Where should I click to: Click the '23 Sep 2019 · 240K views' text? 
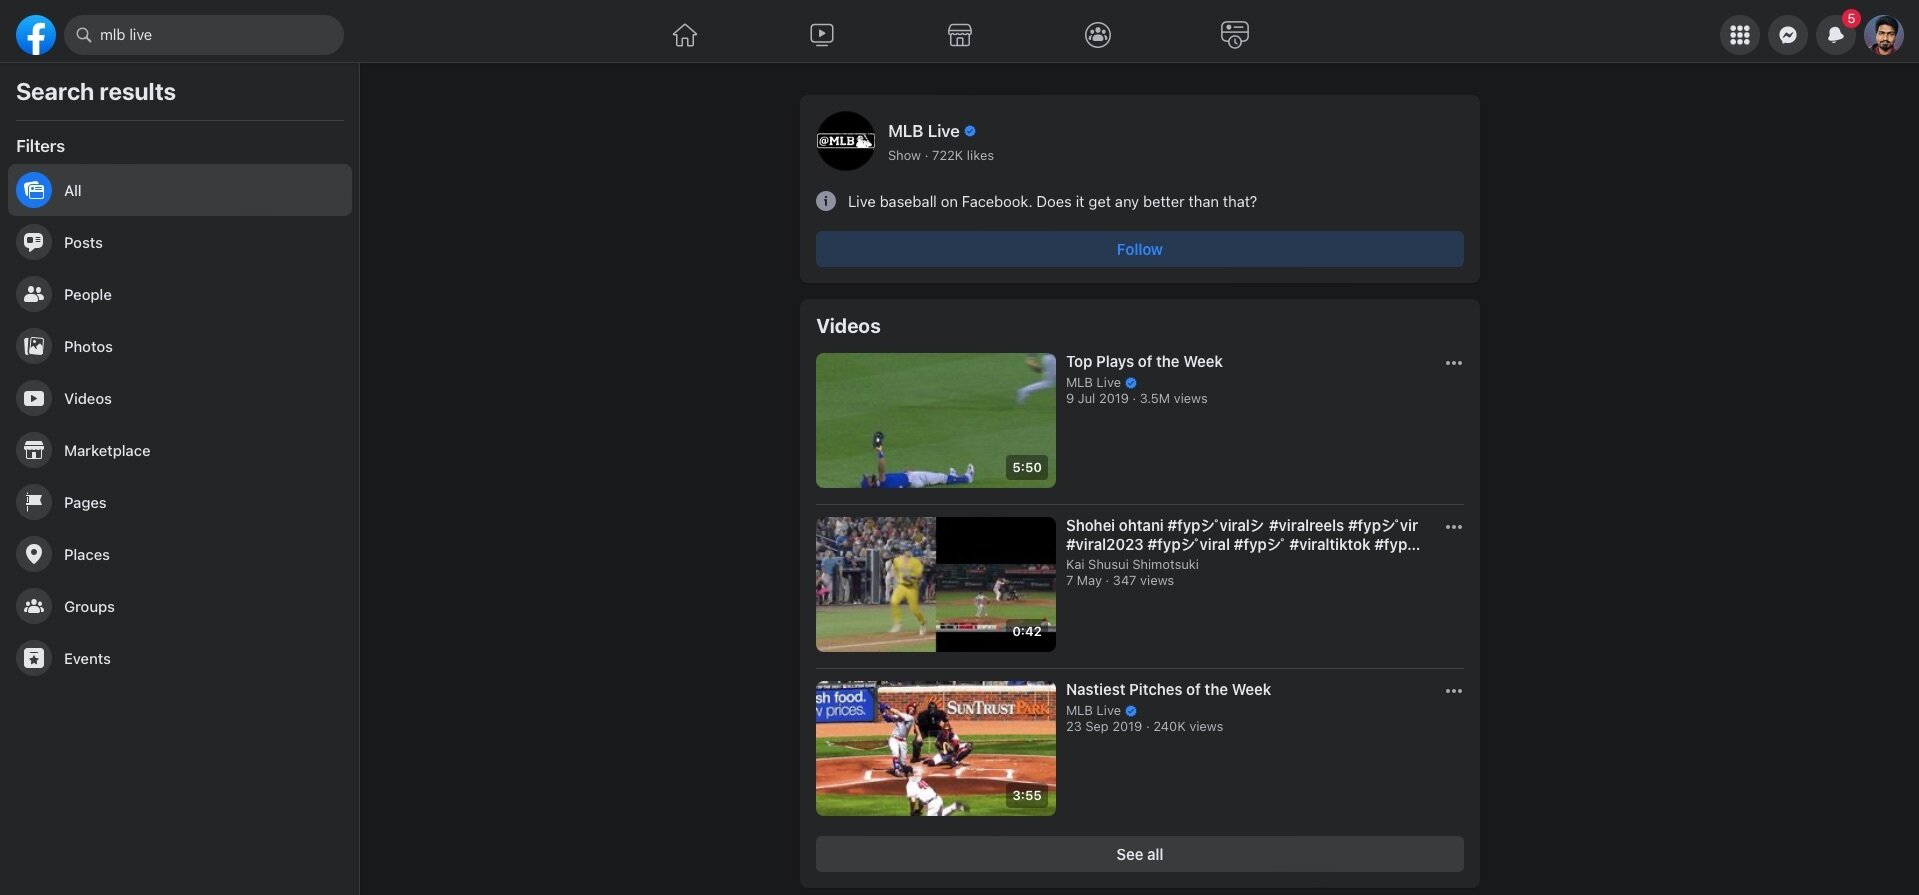[x=1145, y=726]
